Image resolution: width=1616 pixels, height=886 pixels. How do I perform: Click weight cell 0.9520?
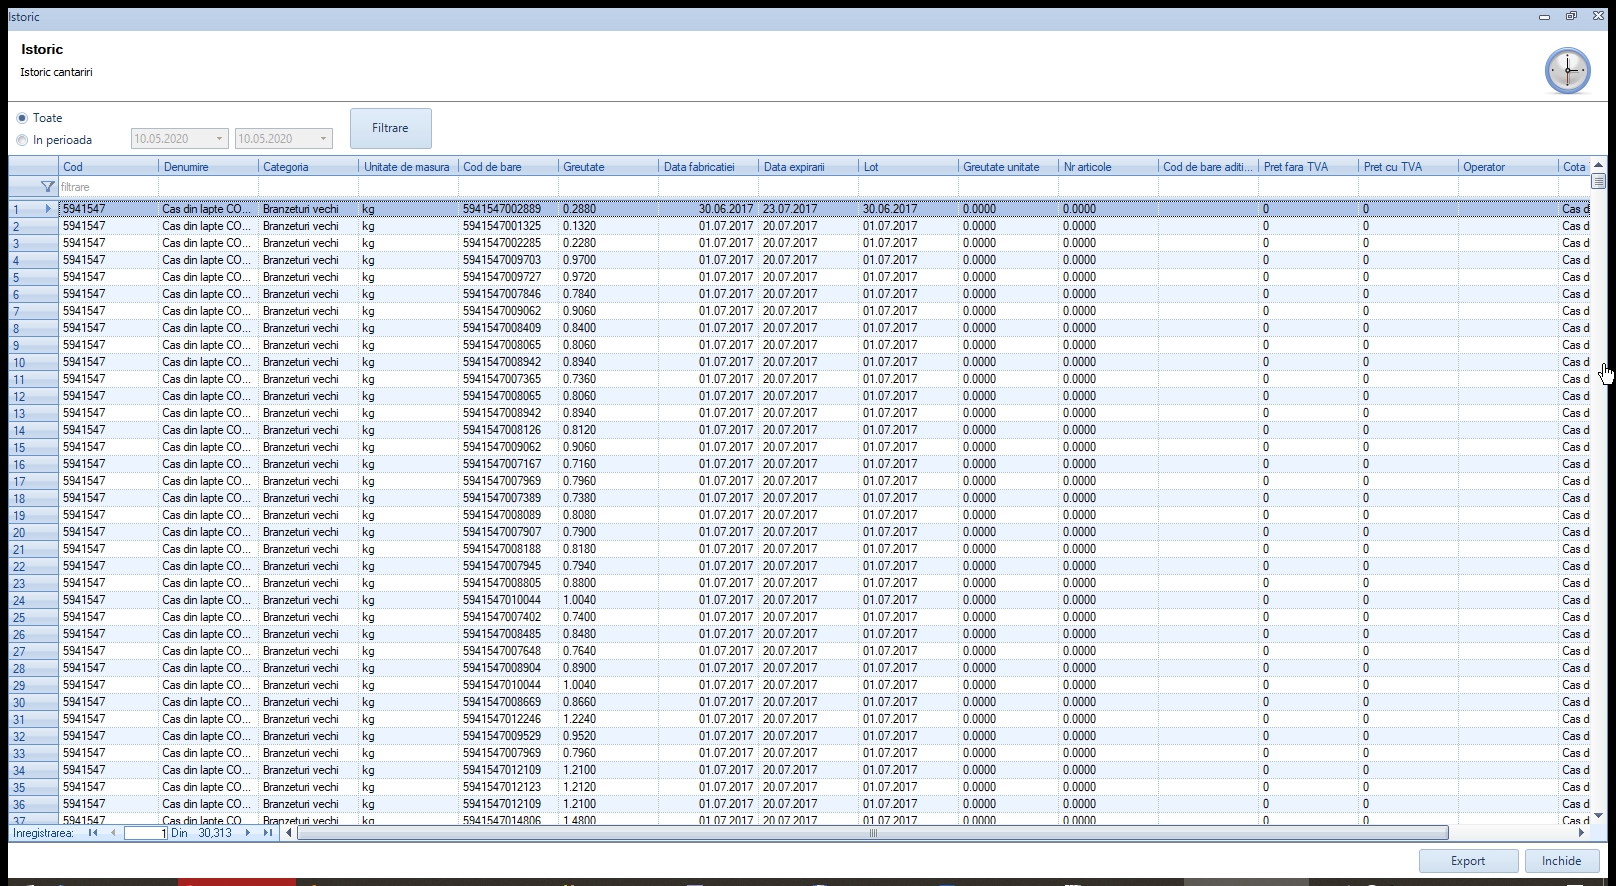click(x=608, y=736)
